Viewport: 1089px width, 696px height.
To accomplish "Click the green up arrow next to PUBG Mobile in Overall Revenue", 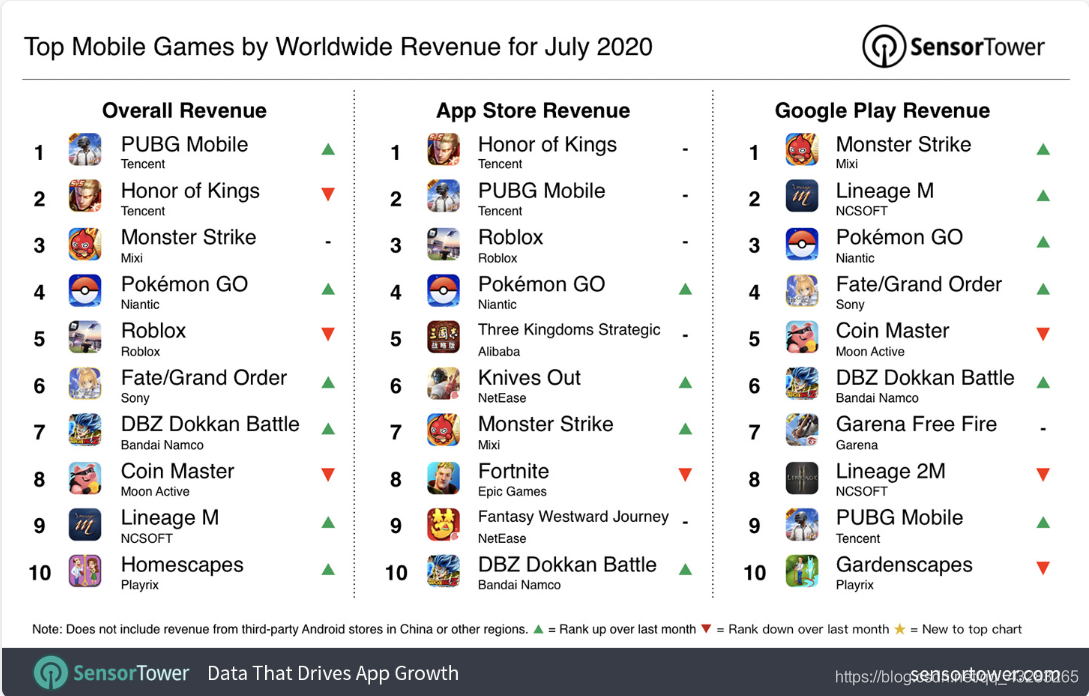I will point(329,149).
